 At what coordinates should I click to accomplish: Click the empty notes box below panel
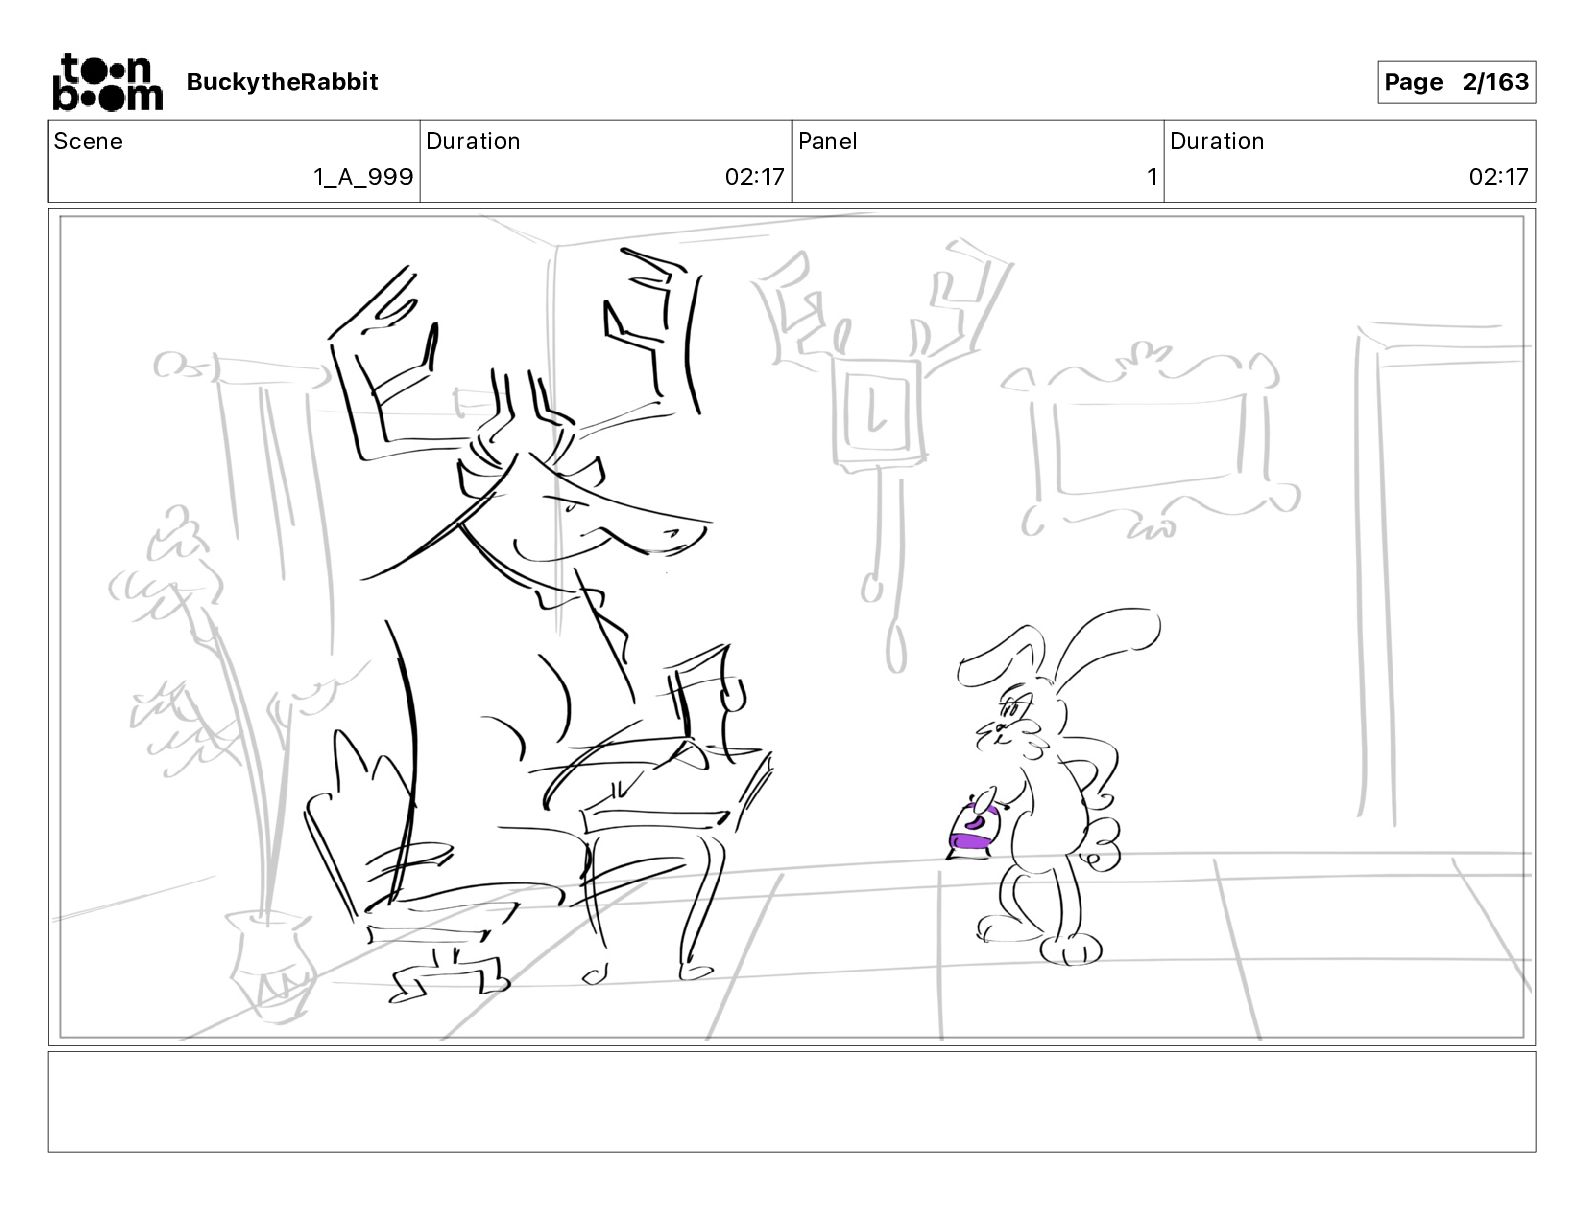[791, 1101]
